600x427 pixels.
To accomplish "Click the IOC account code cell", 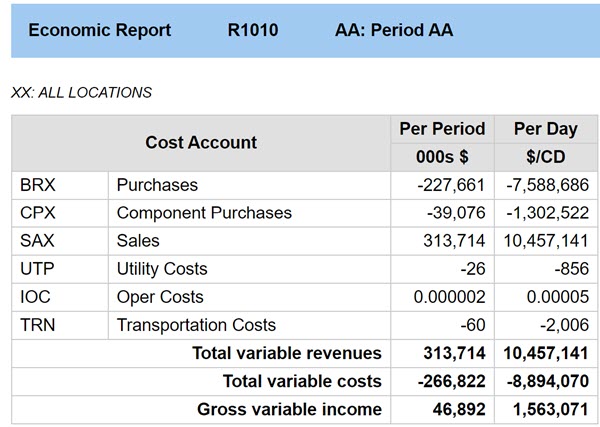I will point(35,297).
